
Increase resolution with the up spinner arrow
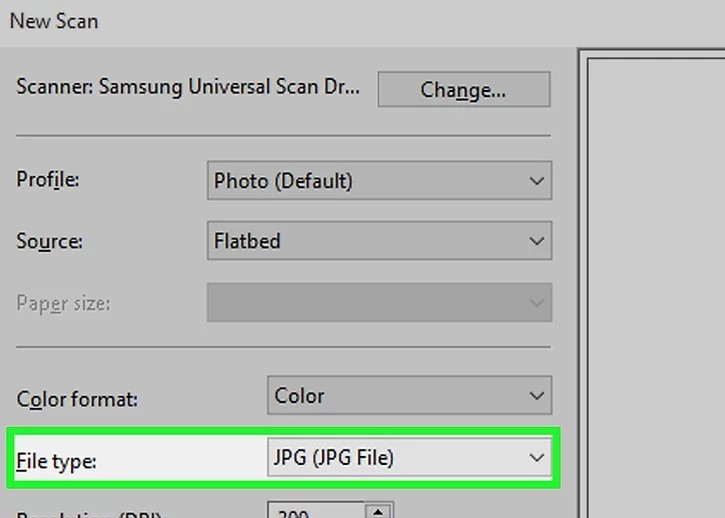[378, 512]
